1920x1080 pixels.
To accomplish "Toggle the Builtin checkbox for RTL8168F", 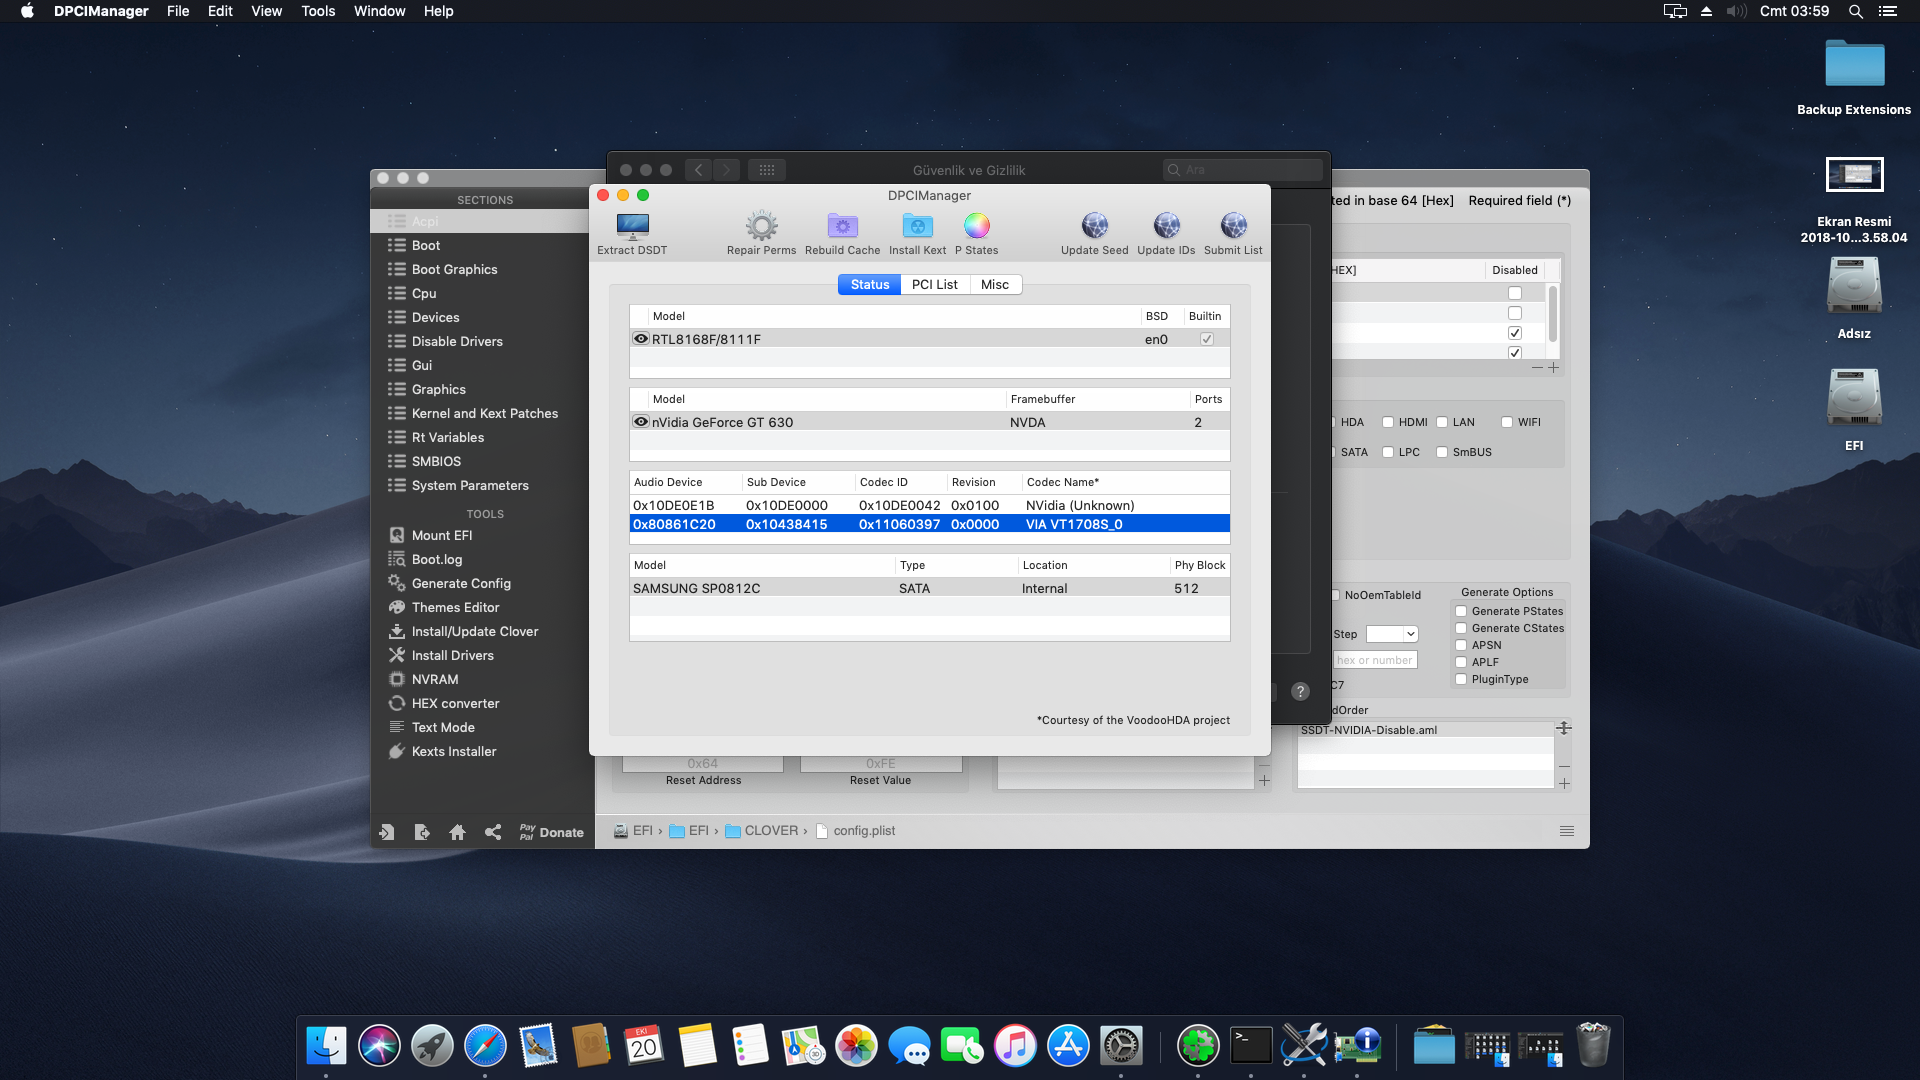I will click(1207, 339).
